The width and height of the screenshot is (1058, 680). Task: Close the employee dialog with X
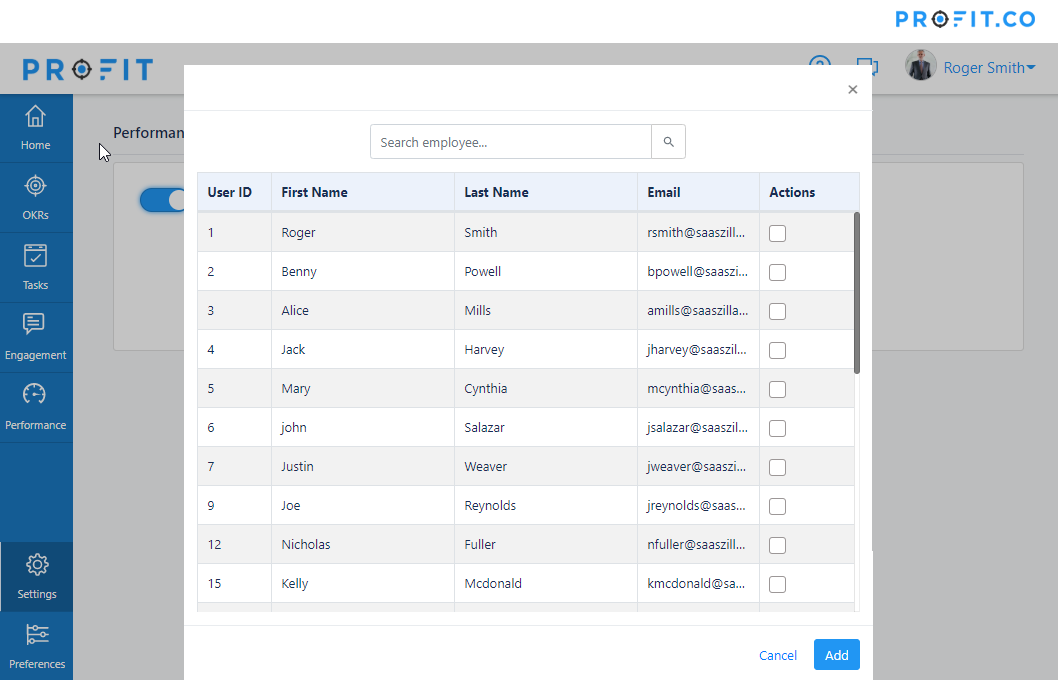pos(852,90)
